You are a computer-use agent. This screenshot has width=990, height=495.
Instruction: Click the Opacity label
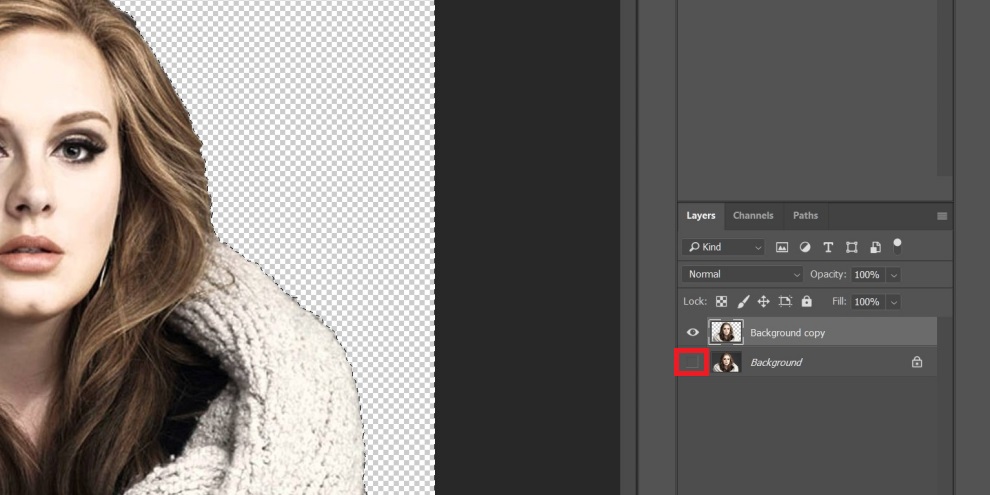(x=828, y=275)
